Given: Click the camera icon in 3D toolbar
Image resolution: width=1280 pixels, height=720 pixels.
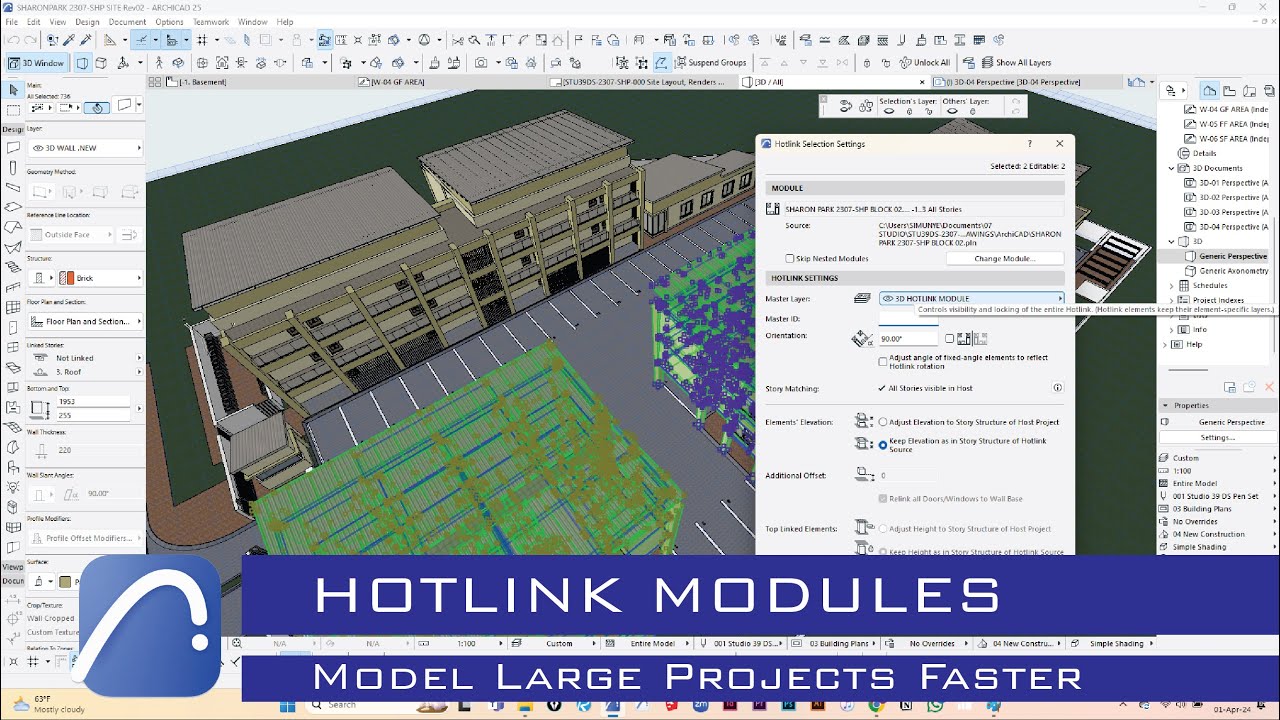Looking at the screenshot, I should point(481,62).
